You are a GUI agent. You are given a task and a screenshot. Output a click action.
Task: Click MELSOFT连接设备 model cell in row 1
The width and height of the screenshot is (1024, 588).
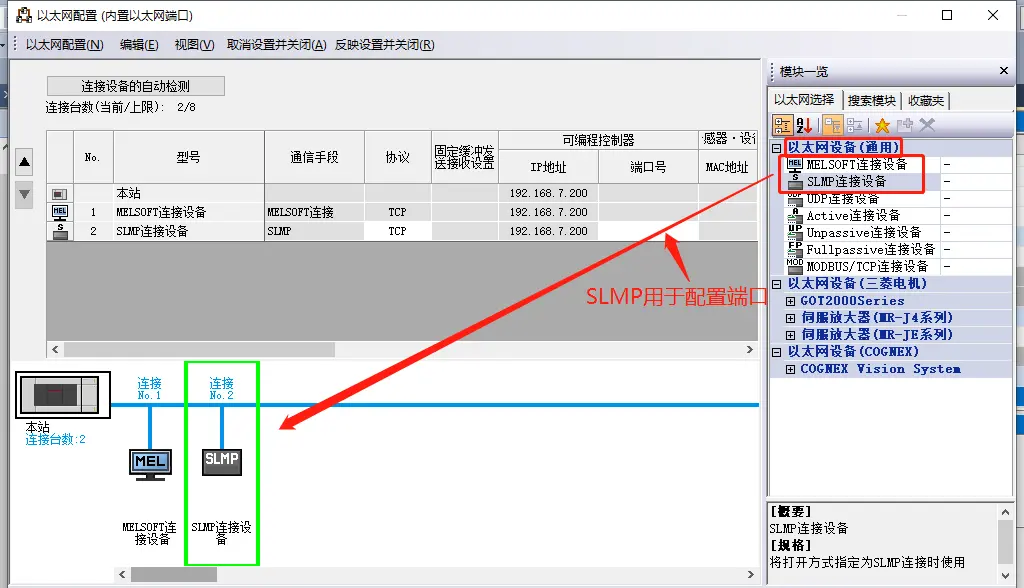pyautogui.click(x=189, y=212)
